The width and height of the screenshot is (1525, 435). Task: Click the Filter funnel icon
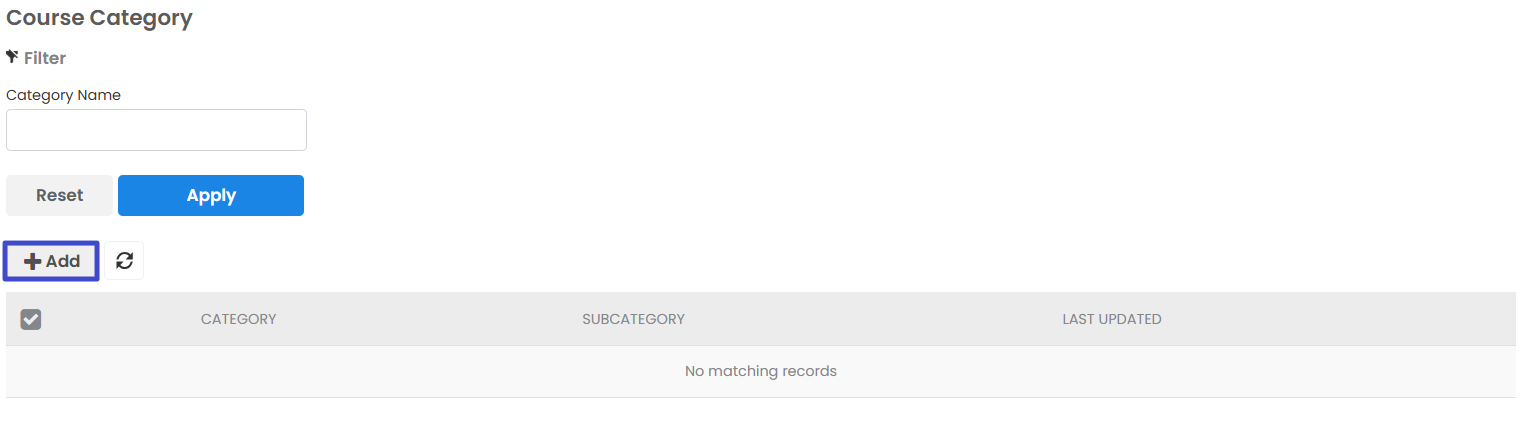12,57
